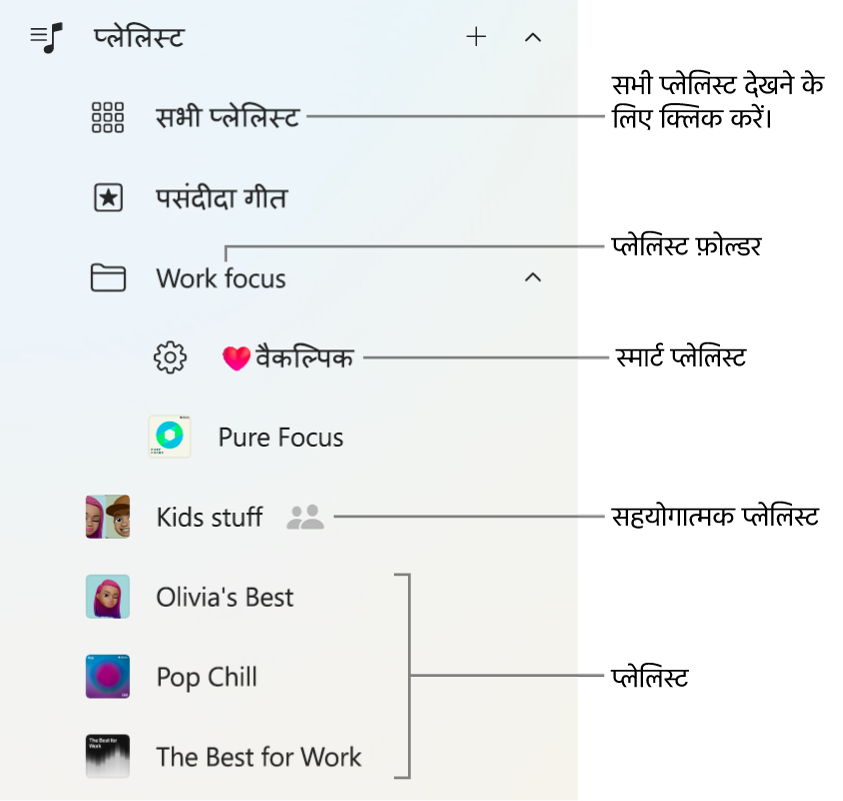Collapse the प्लेलिस्ट section chevron

pos(533,38)
